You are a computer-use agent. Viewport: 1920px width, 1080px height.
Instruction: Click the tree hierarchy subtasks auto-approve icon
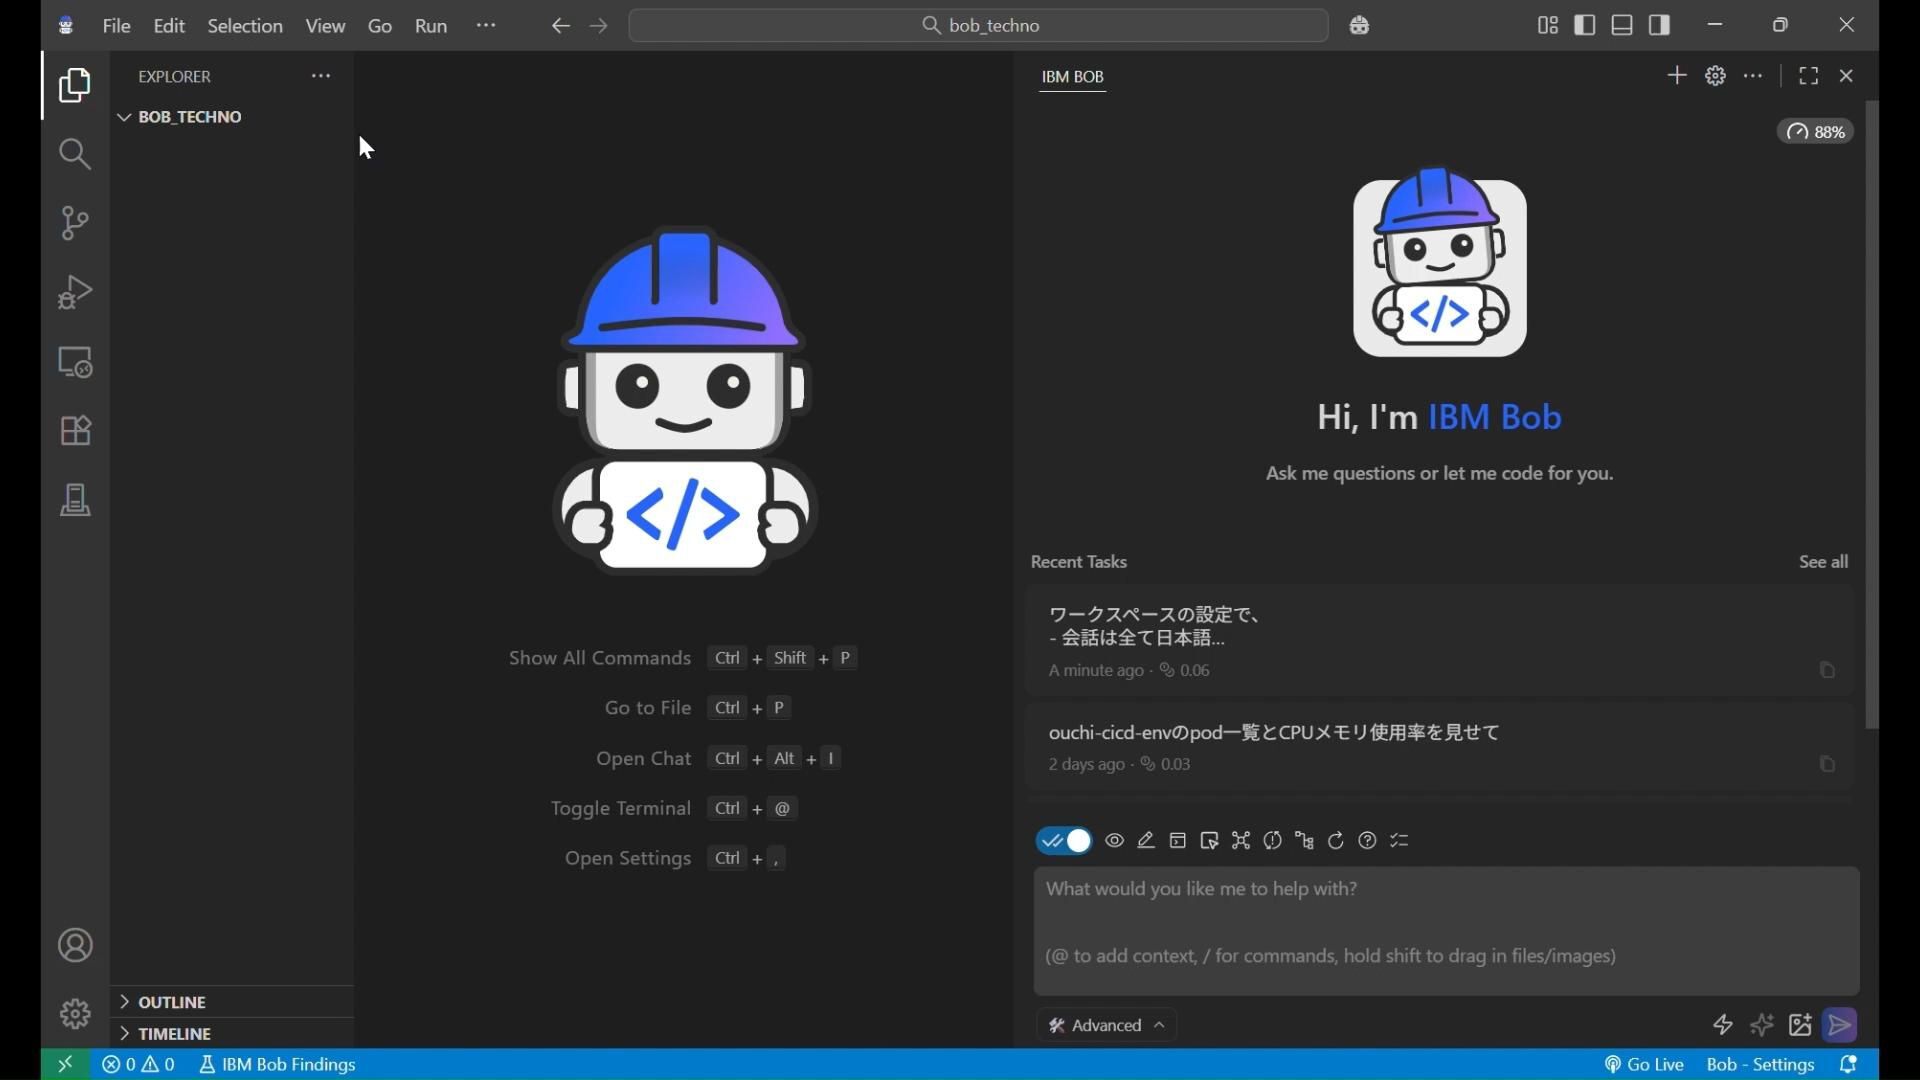[x=1304, y=841]
